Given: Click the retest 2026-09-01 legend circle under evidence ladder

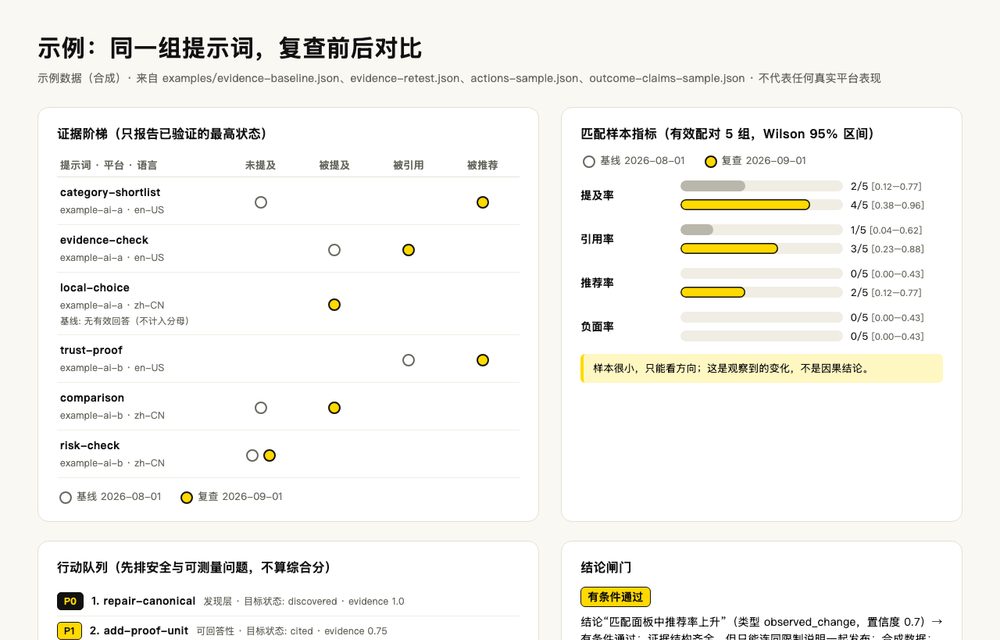Looking at the screenshot, I should pyautogui.click(x=186, y=497).
